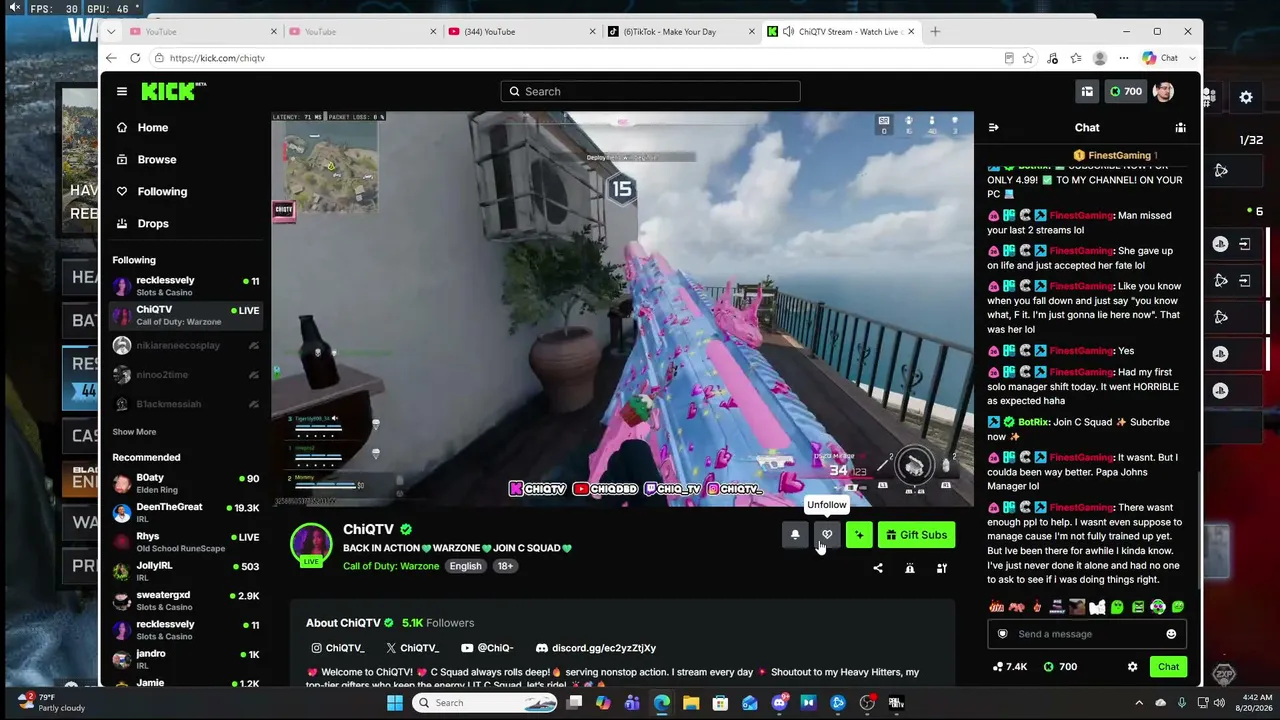This screenshot has height=720, width=1280.
Task: Open the Kick dashboard icon beside 700
Action: 1087,91
